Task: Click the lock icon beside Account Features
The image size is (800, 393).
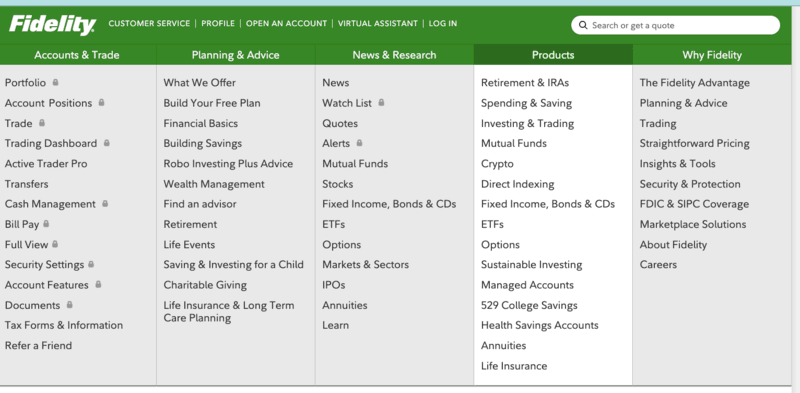Action: [98, 284]
